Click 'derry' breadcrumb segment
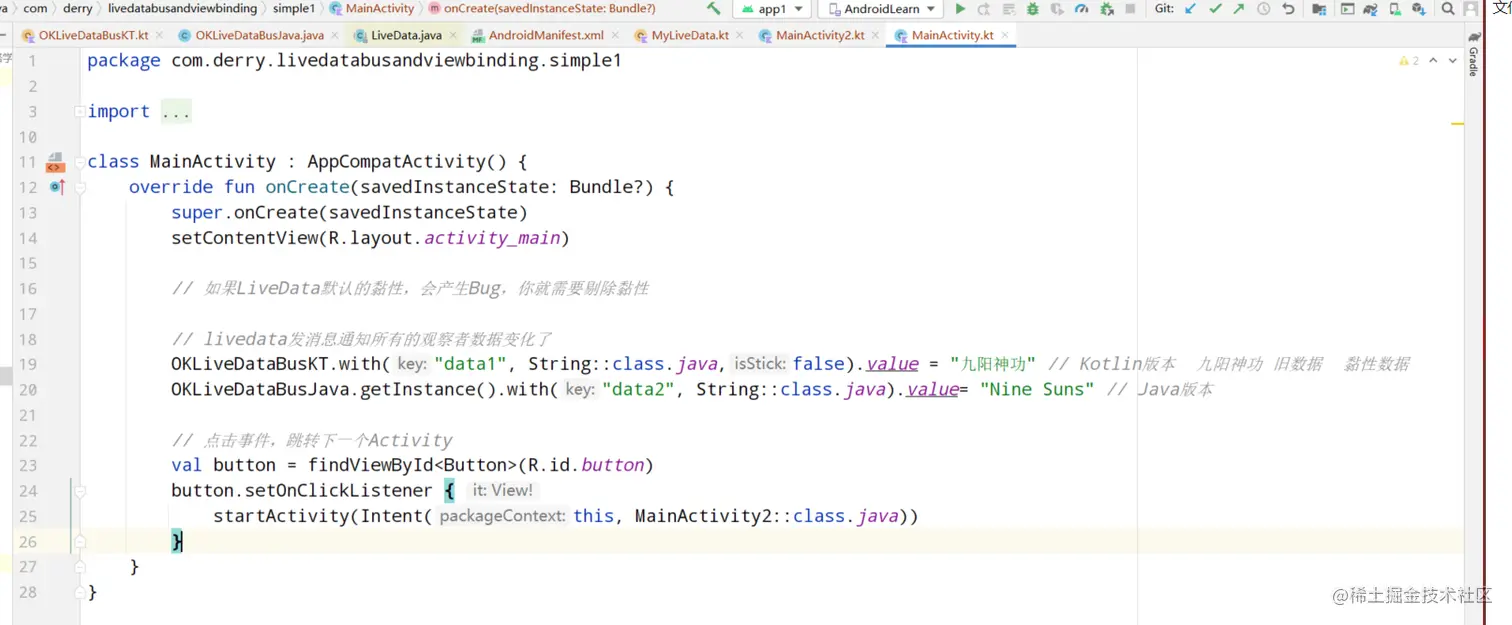 click(x=77, y=8)
